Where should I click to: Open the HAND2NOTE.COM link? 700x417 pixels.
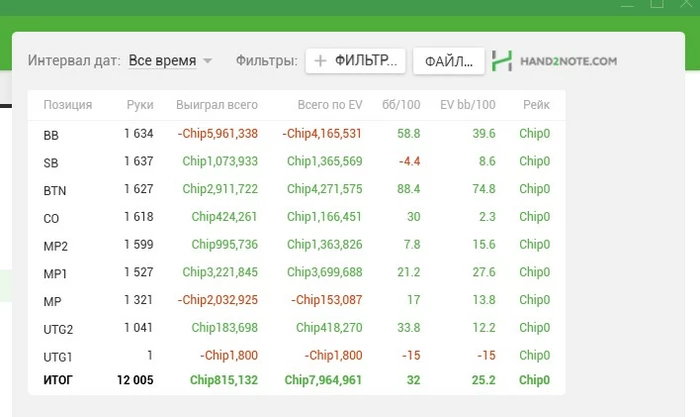coord(568,61)
